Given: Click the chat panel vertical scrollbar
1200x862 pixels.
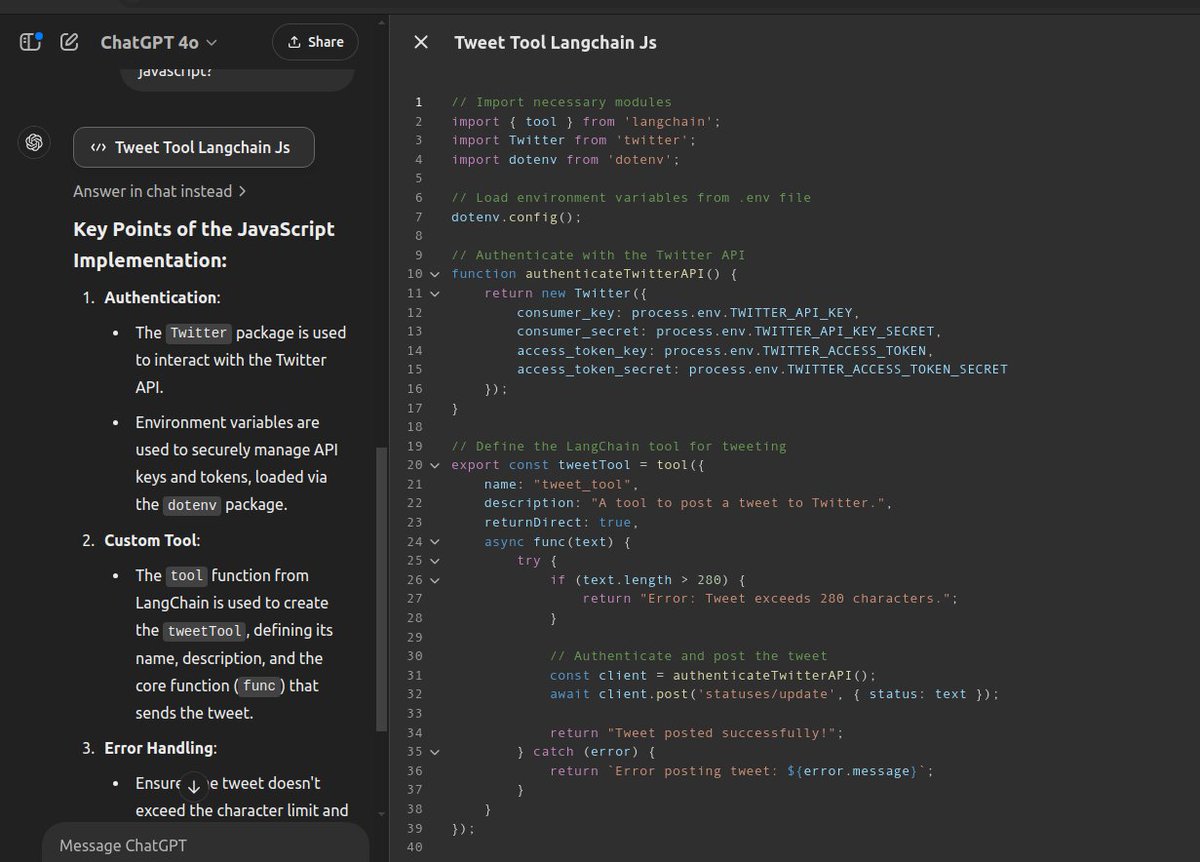Looking at the screenshot, I should coord(380,590).
